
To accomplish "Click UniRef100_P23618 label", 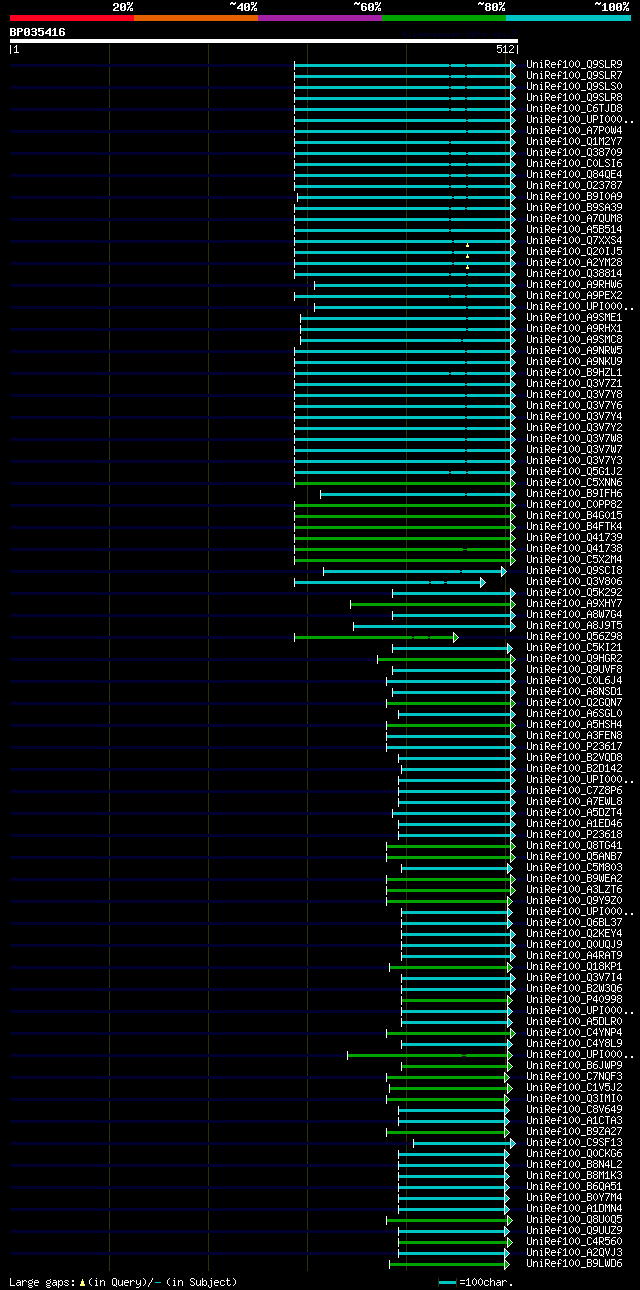I will coord(574,834).
